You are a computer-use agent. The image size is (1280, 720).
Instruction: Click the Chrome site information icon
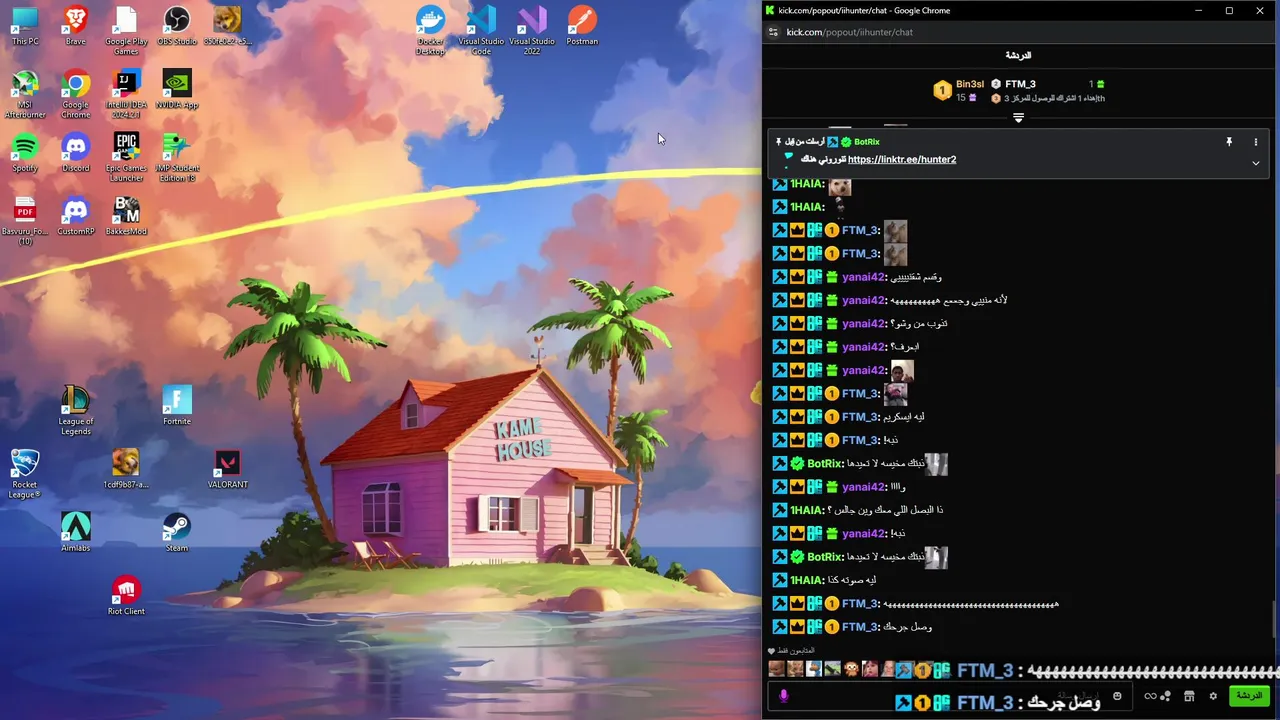pos(772,32)
